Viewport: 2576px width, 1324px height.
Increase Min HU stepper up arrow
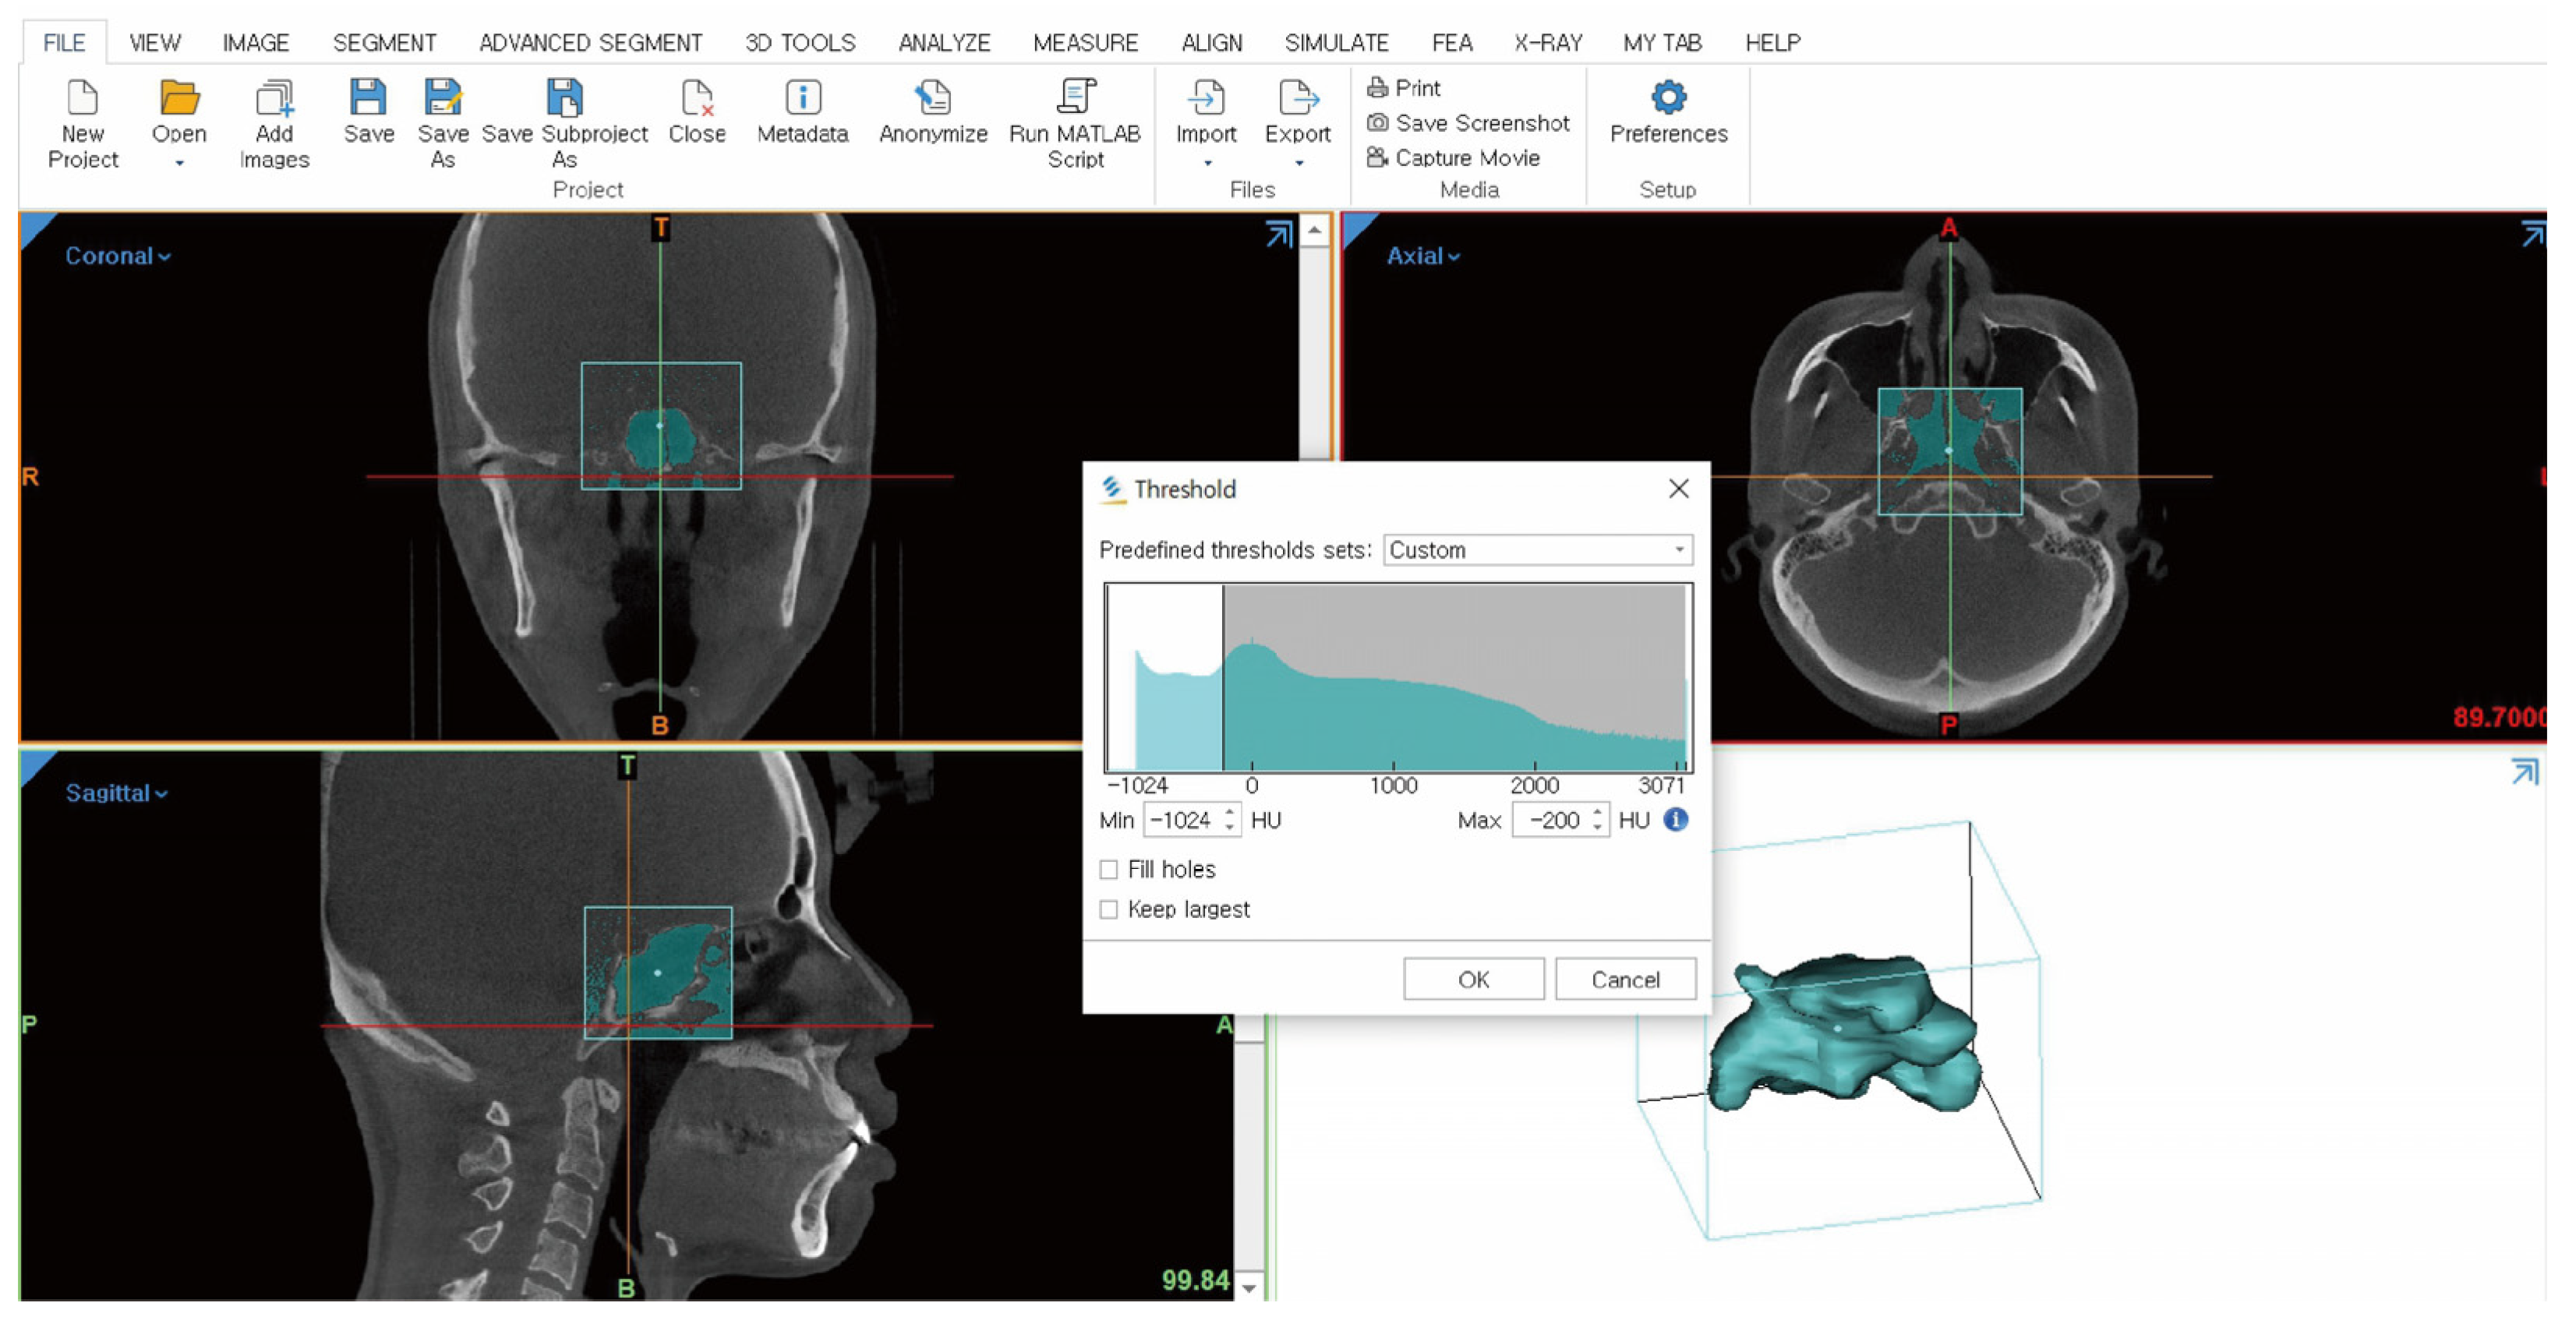(x=1231, y=812)
